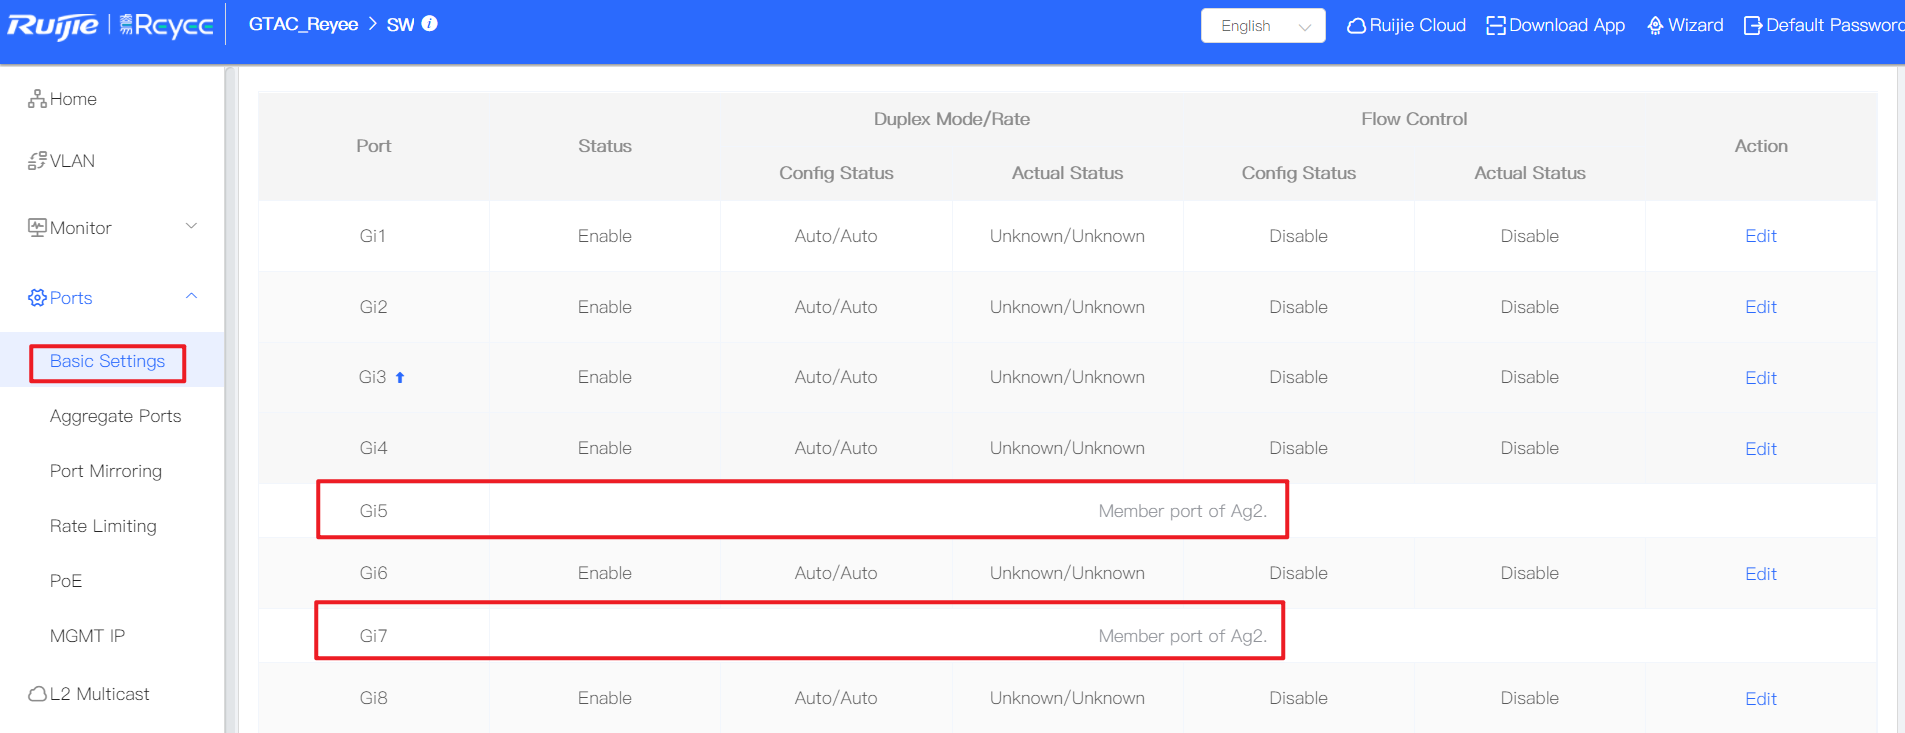Click the Port column header
The height and width of the screenshot is (733, 1905).
pos(374,146)
